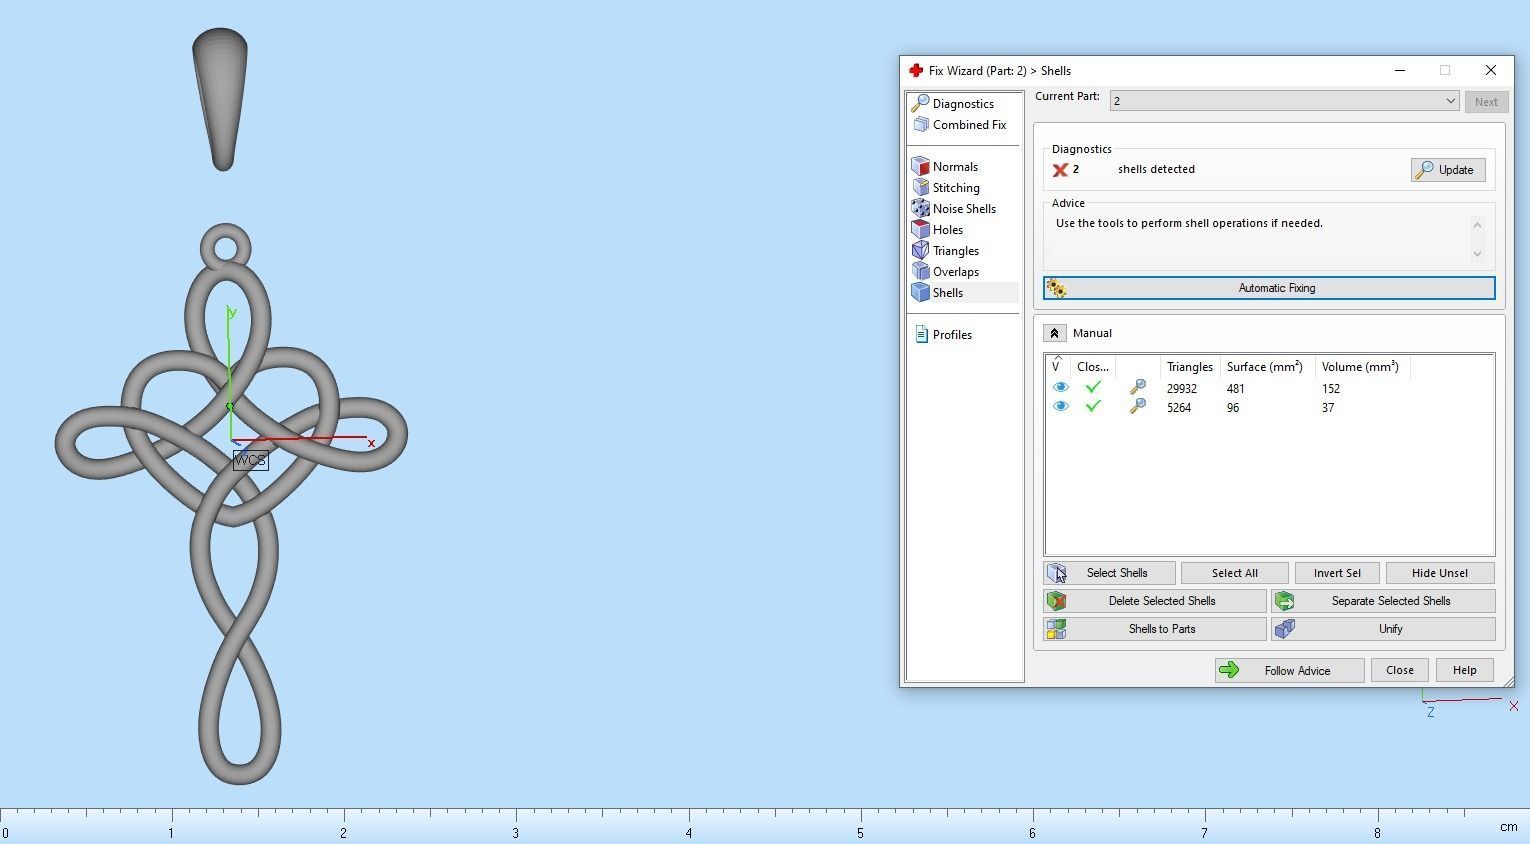Click the Noise Shells icon

tap(920, 209)
